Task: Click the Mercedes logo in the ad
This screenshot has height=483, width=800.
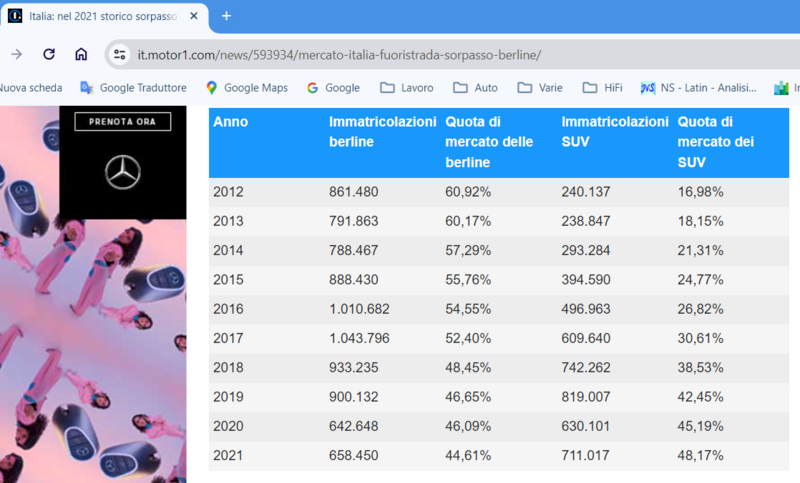Action: click(123, 172)
